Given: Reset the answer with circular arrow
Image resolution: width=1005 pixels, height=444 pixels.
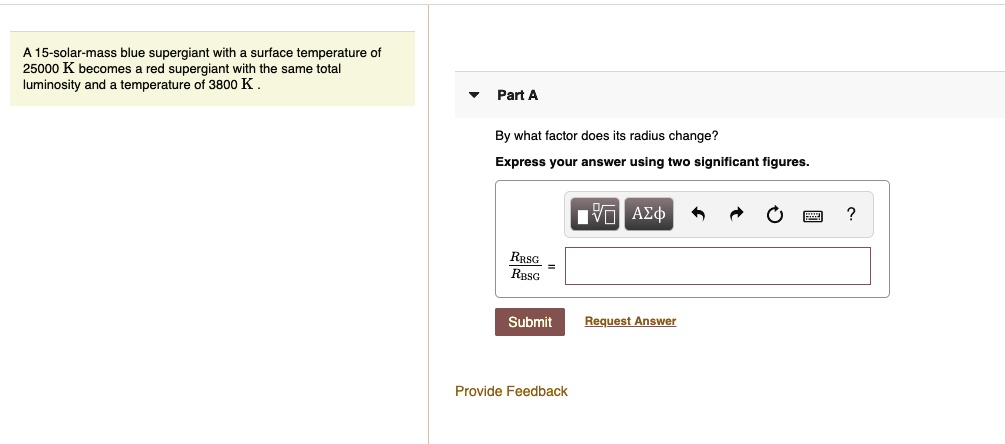Looking at the screenshot, I should (775, 214).
